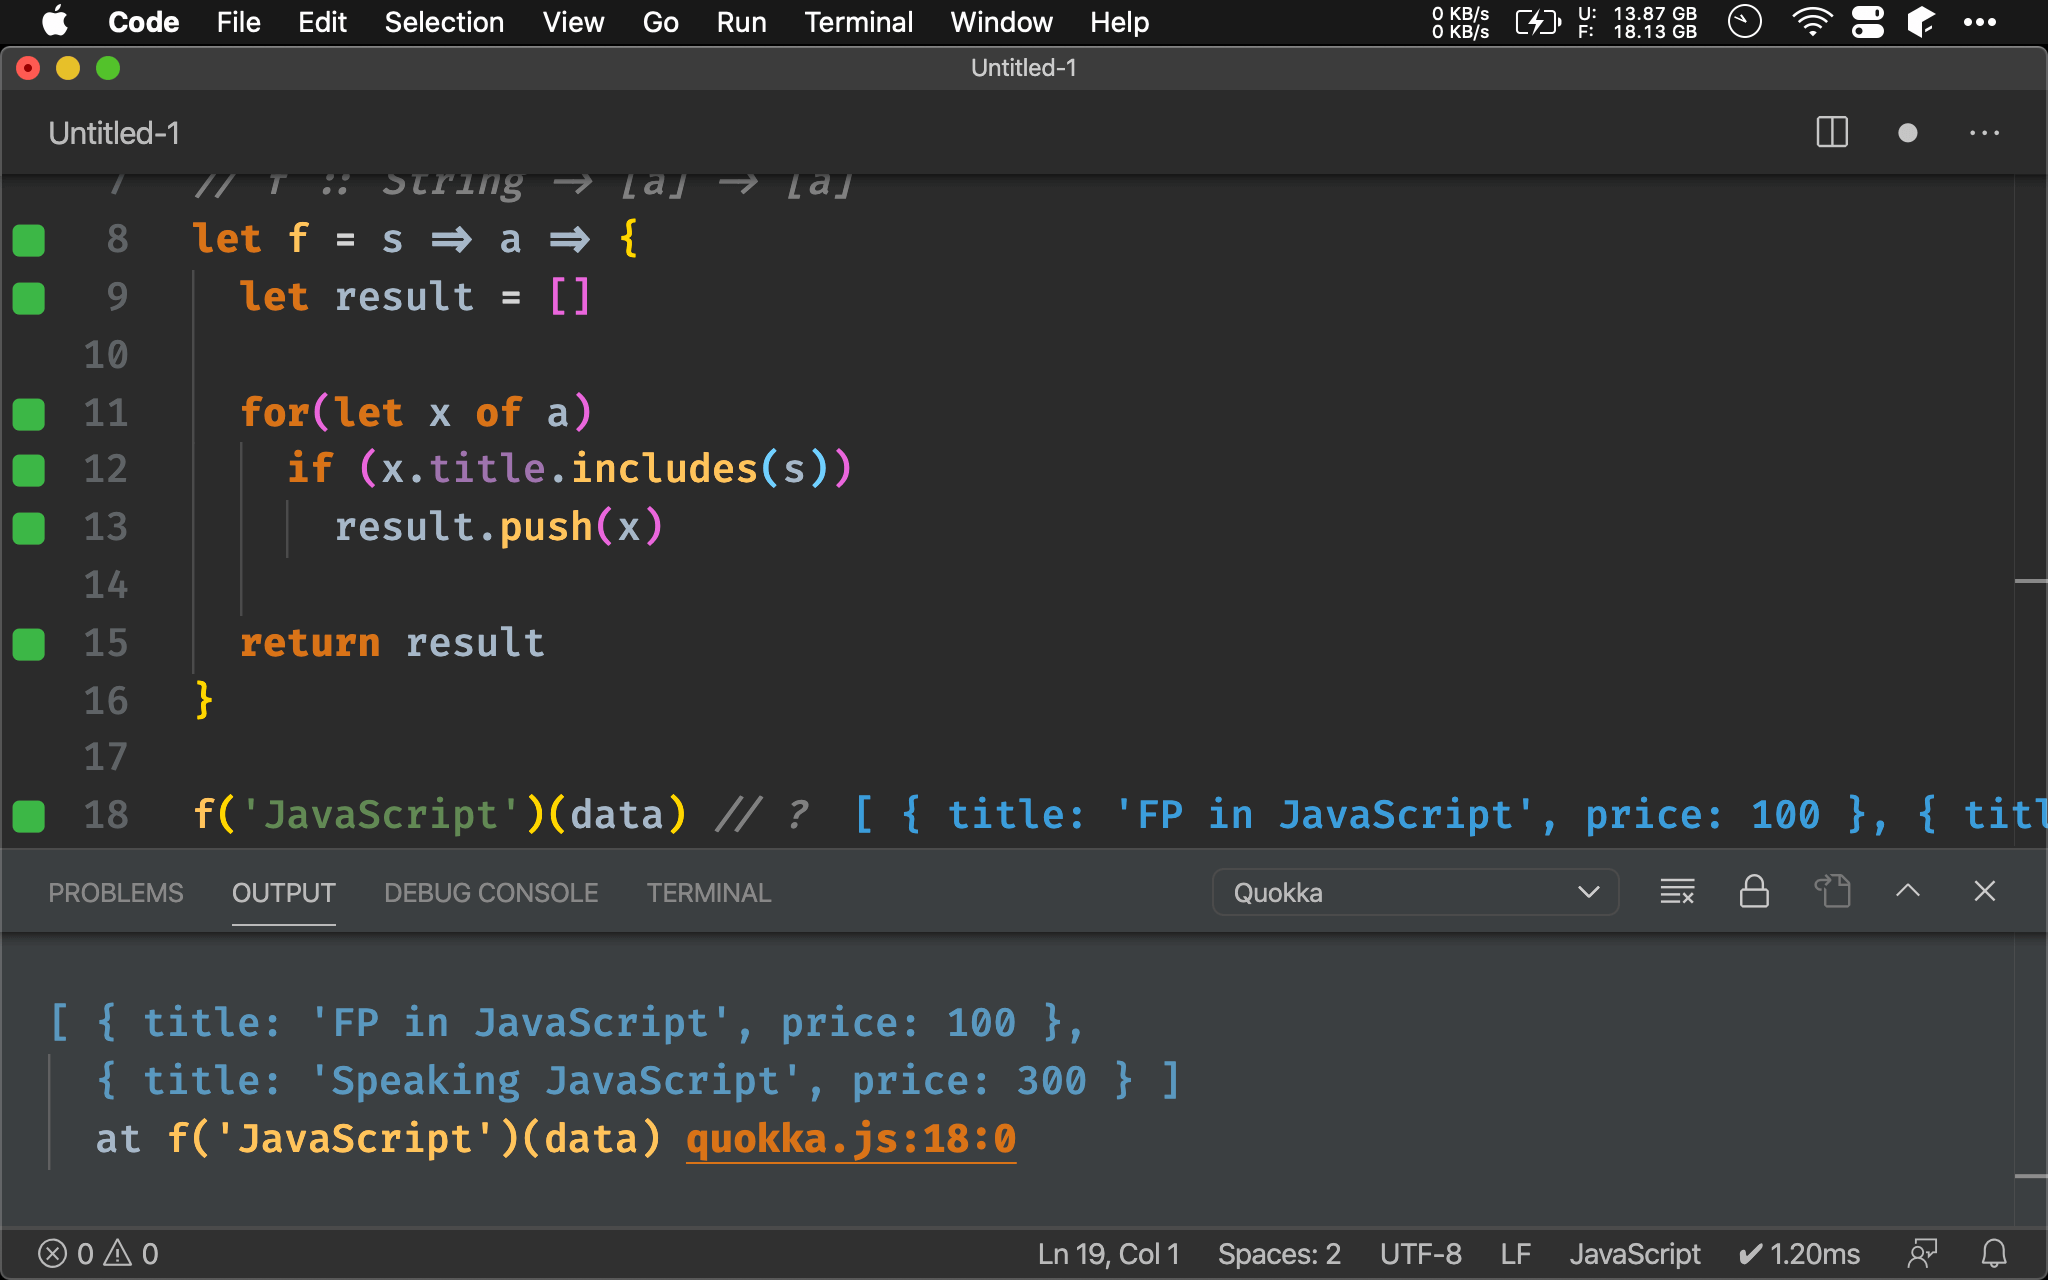The image size is (2048, 1280).
Task: Switch to the PROBLEMS tab
Action: tap(116, 893)
